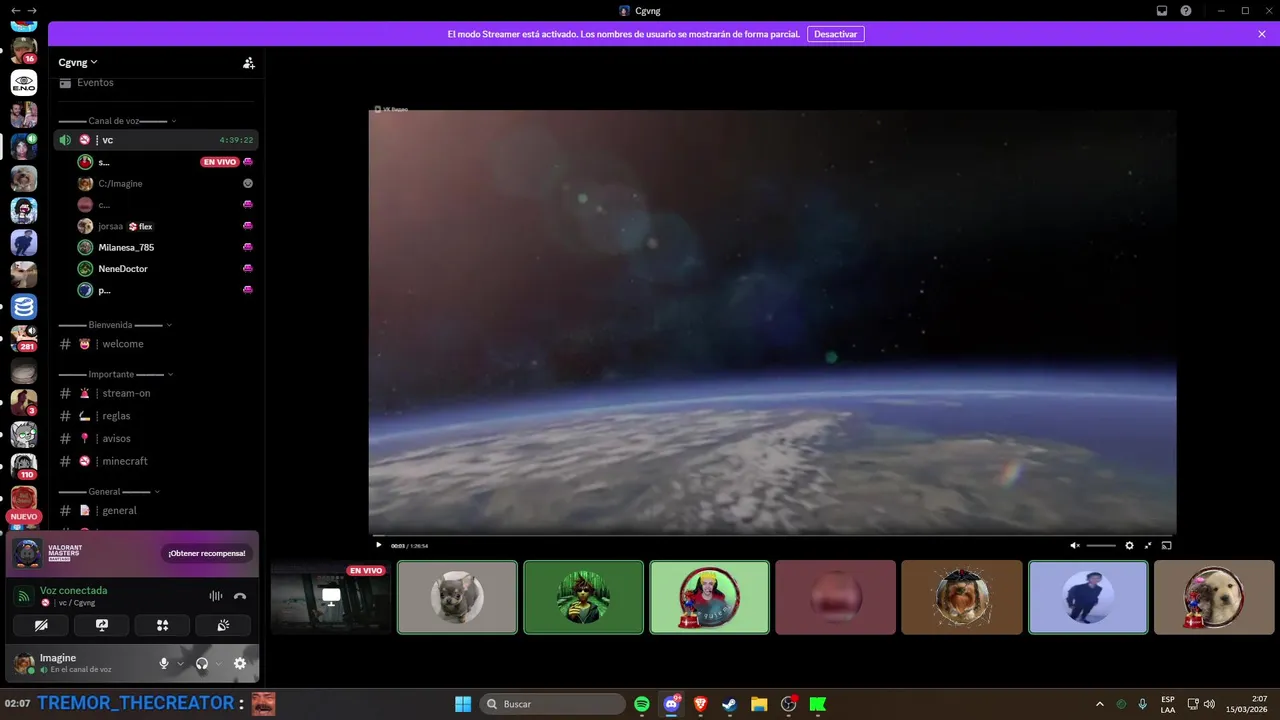Screen dimensions: 1280x720
Task: Collapse Importante category
Action: point(116,374)
